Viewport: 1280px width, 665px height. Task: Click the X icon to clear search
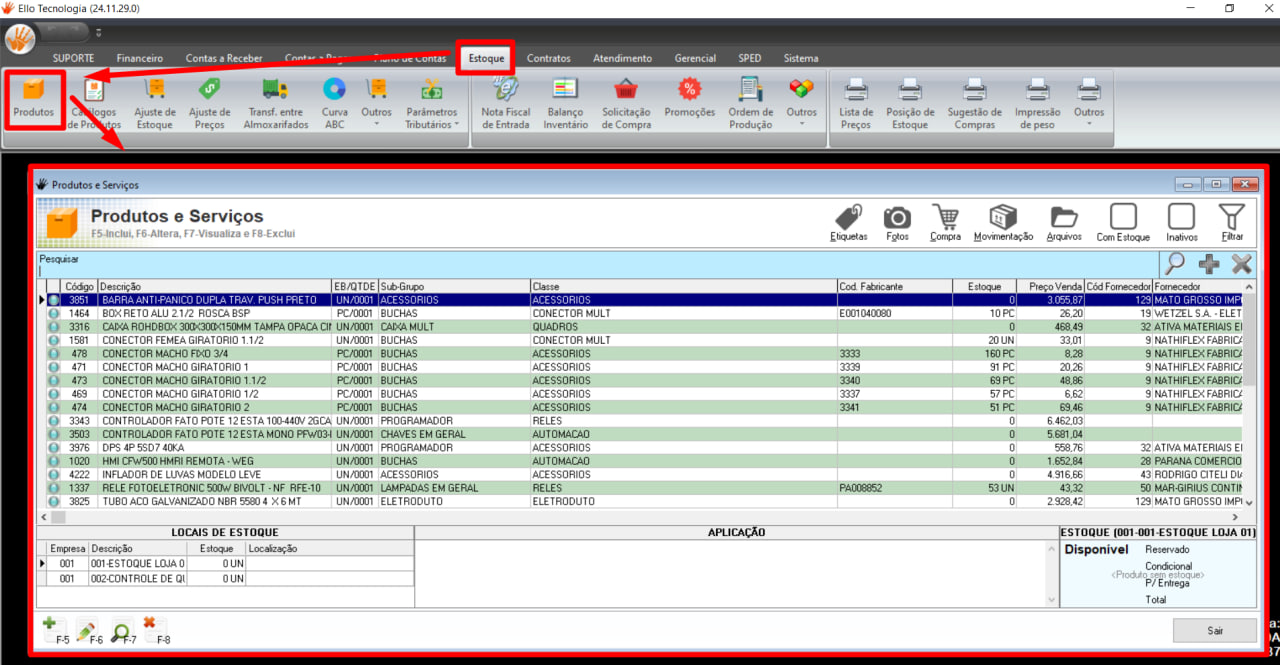coord(1242,264)
